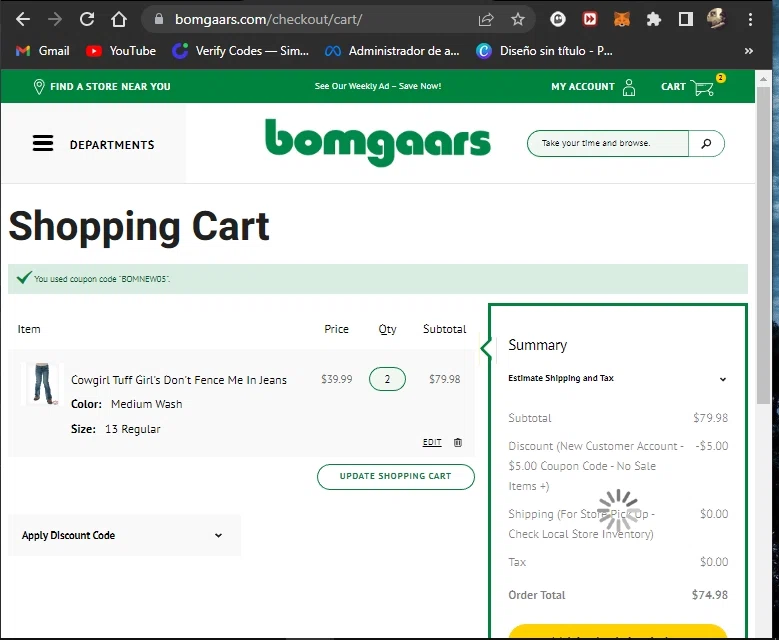779x640 pixels.
Task: Open the Administrador de a... bookmark
Action: coord(392,51)
